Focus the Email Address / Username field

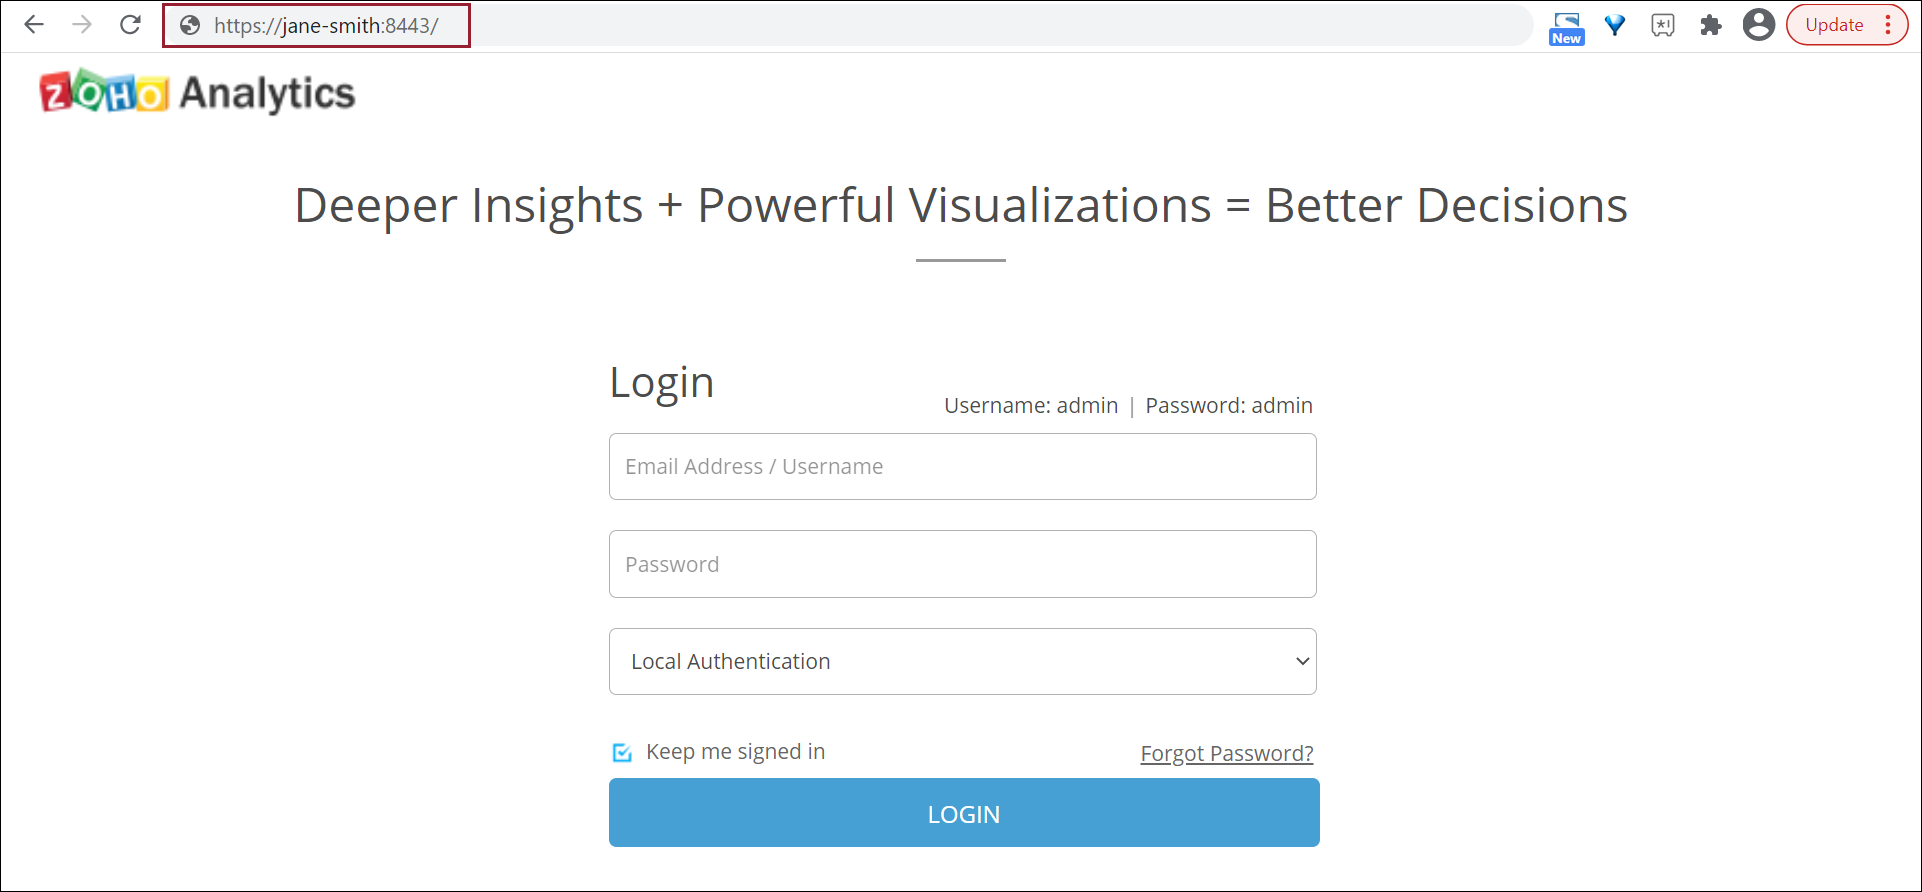(962, 466)
